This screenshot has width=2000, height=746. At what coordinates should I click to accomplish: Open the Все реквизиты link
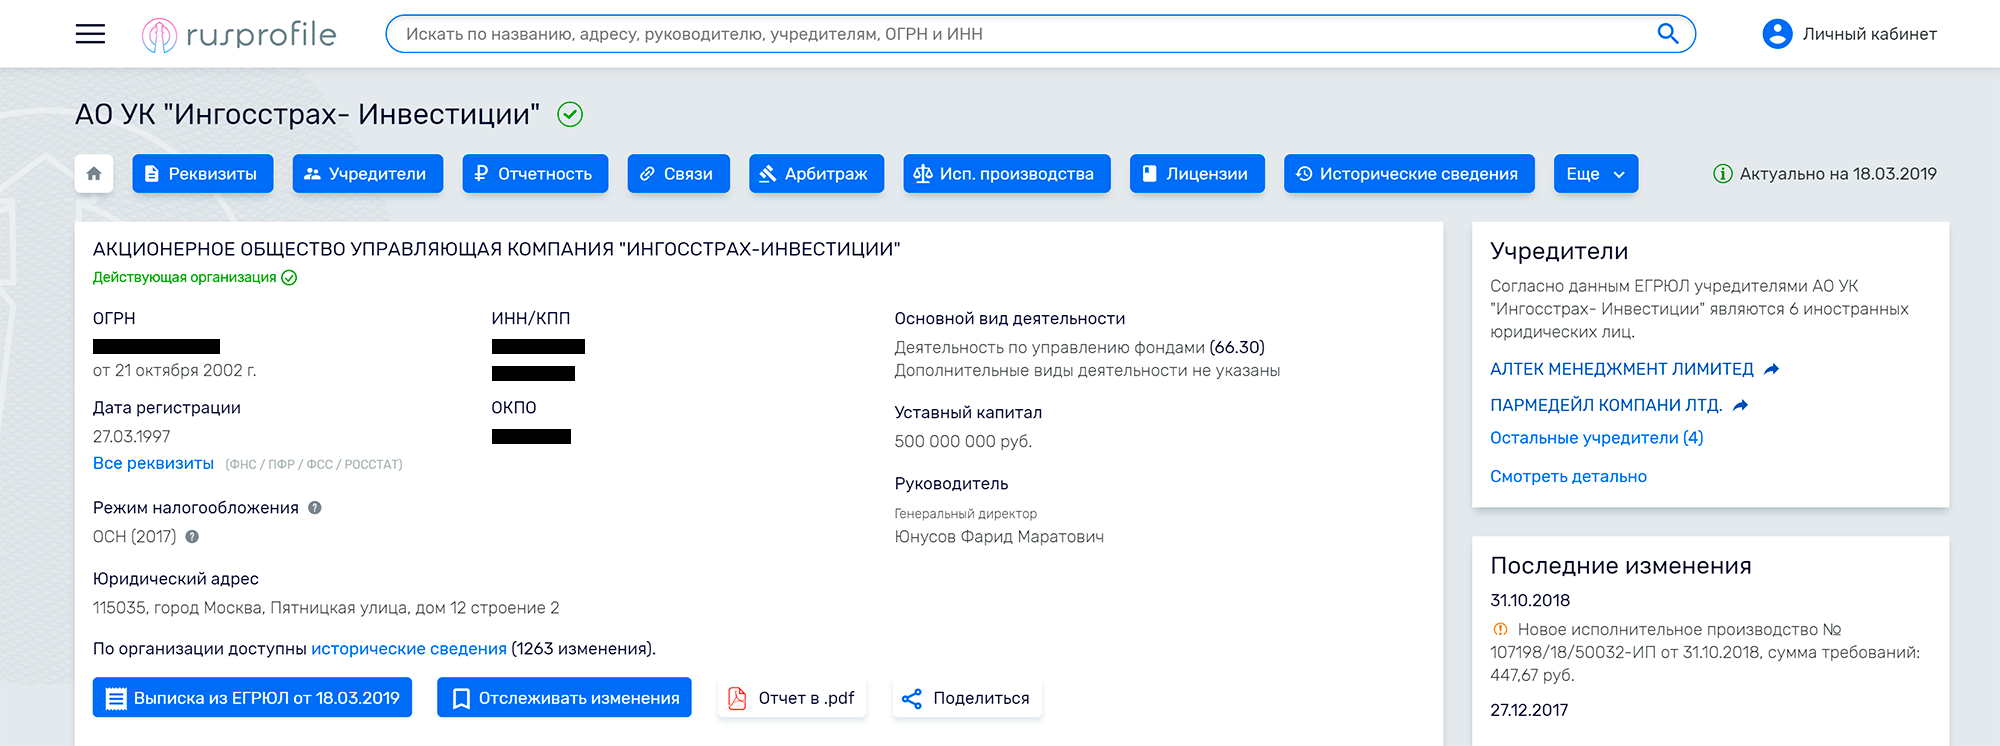pyautogui.click(x=153, y=464)
